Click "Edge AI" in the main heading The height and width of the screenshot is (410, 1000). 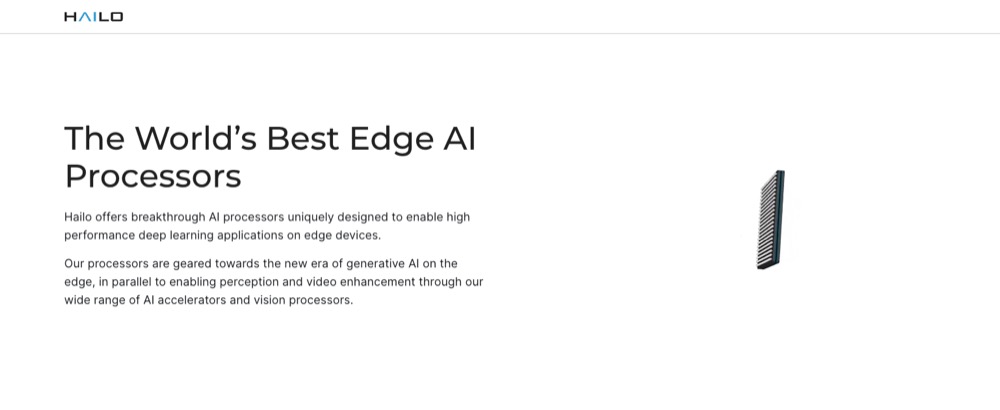[412, 138]
